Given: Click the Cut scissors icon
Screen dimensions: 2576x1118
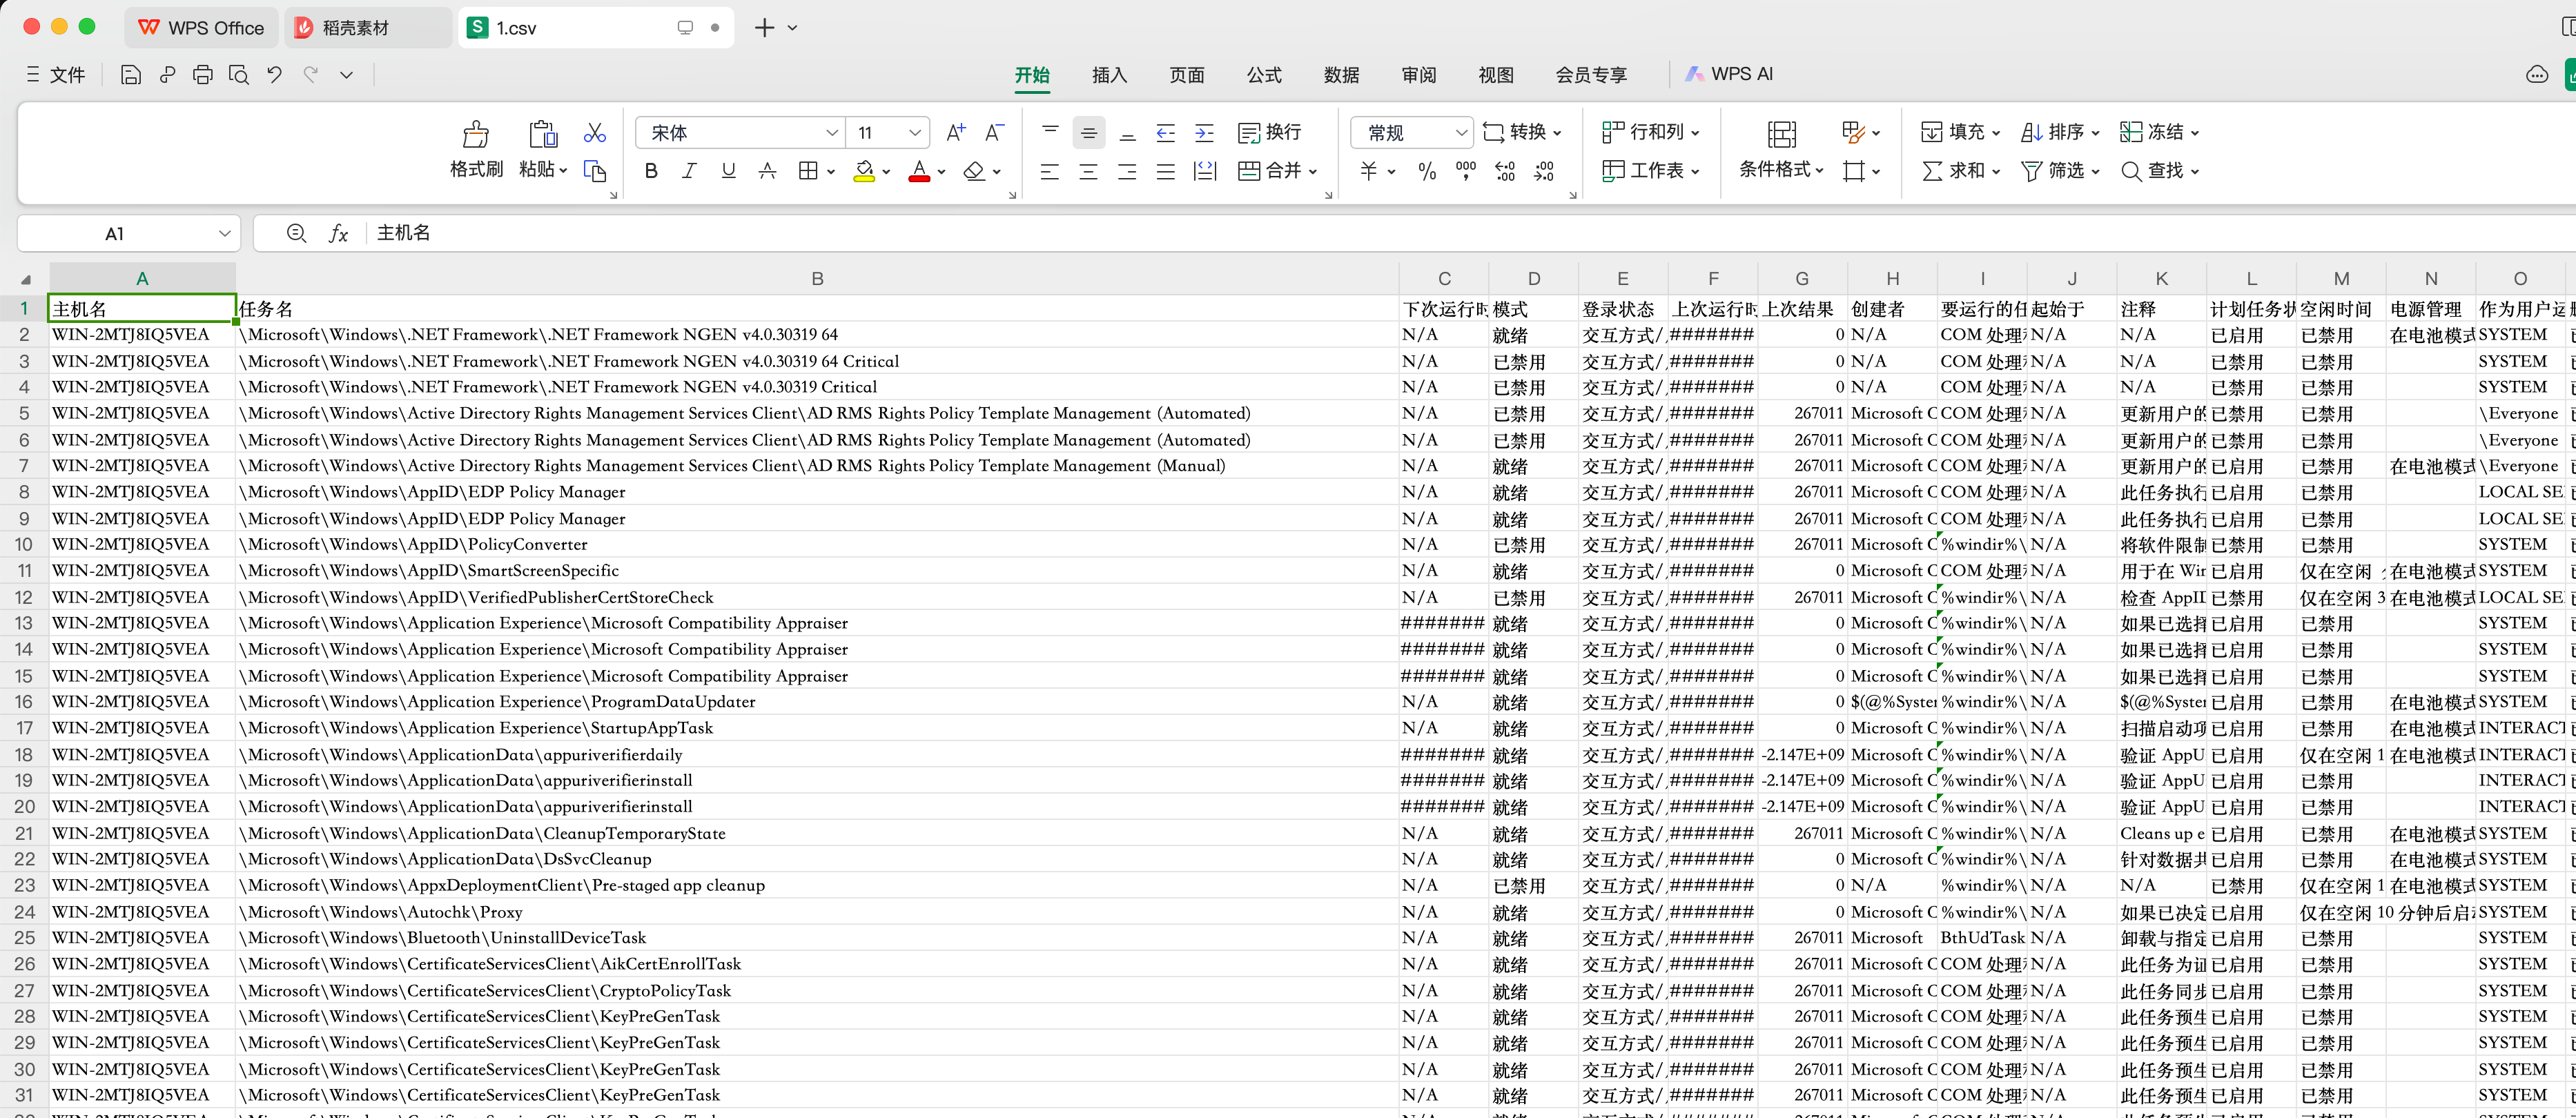Looking at the screenshot, I should 595,132.
